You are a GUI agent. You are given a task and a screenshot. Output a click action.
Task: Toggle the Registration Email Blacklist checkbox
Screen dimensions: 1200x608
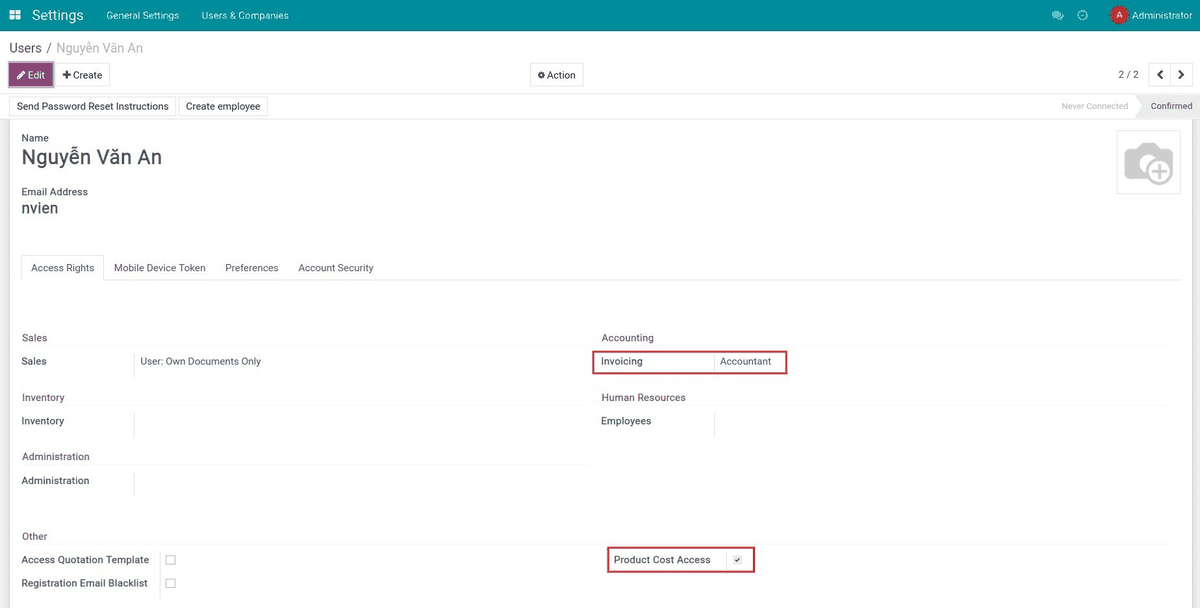coord(171,583)
